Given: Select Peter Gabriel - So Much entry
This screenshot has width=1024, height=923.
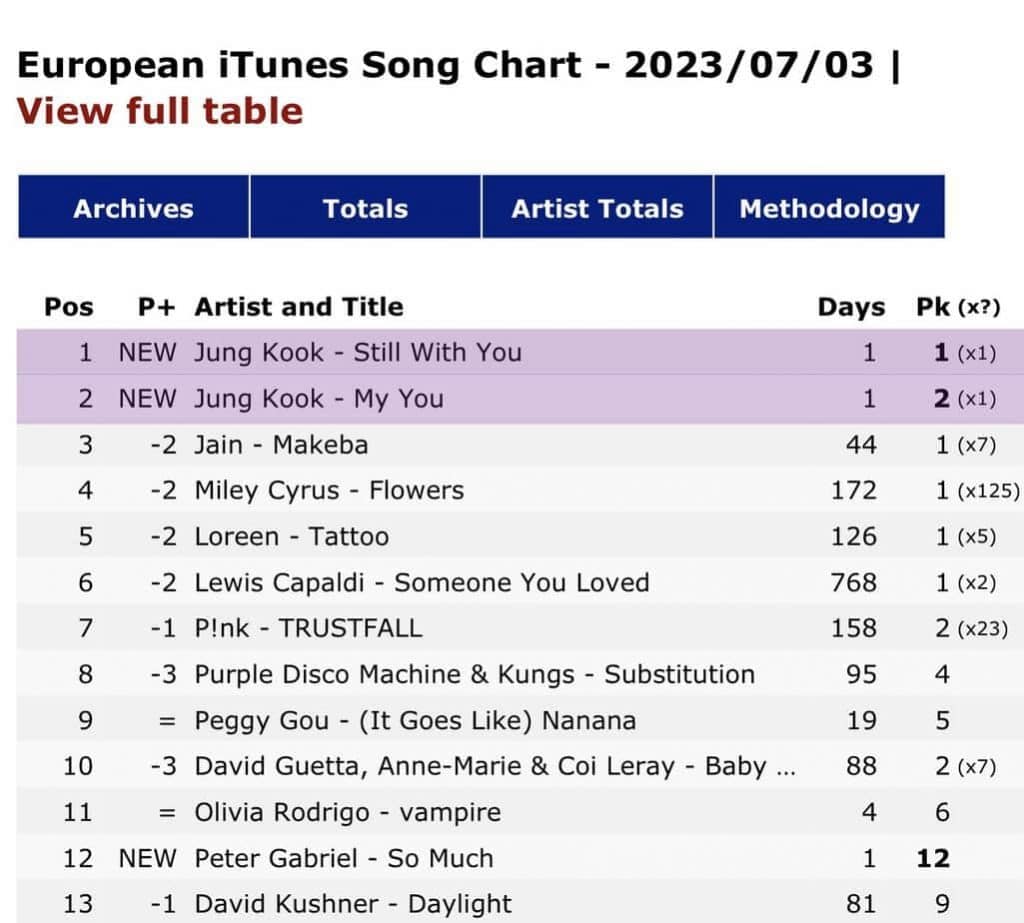Looking at the screenshot, I should pyautogui.click(x=343, y=858).
